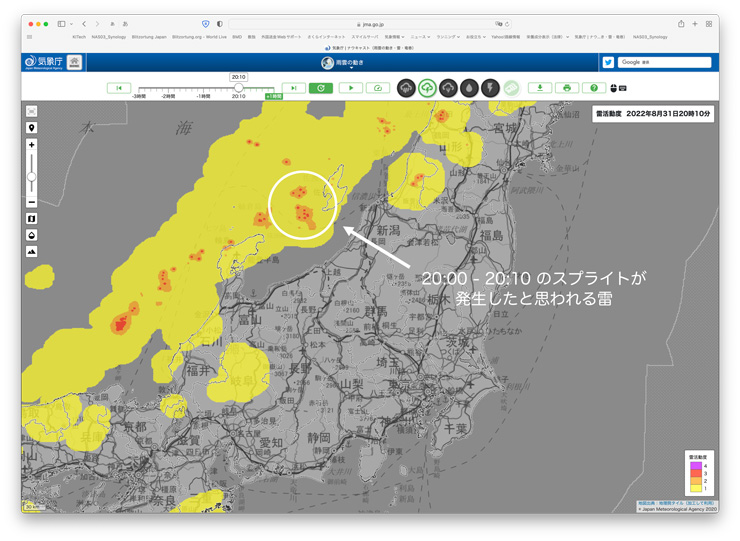Toggle the green rain cloud layer
This screenshot has height=541, width=740.
click(427, 88)
